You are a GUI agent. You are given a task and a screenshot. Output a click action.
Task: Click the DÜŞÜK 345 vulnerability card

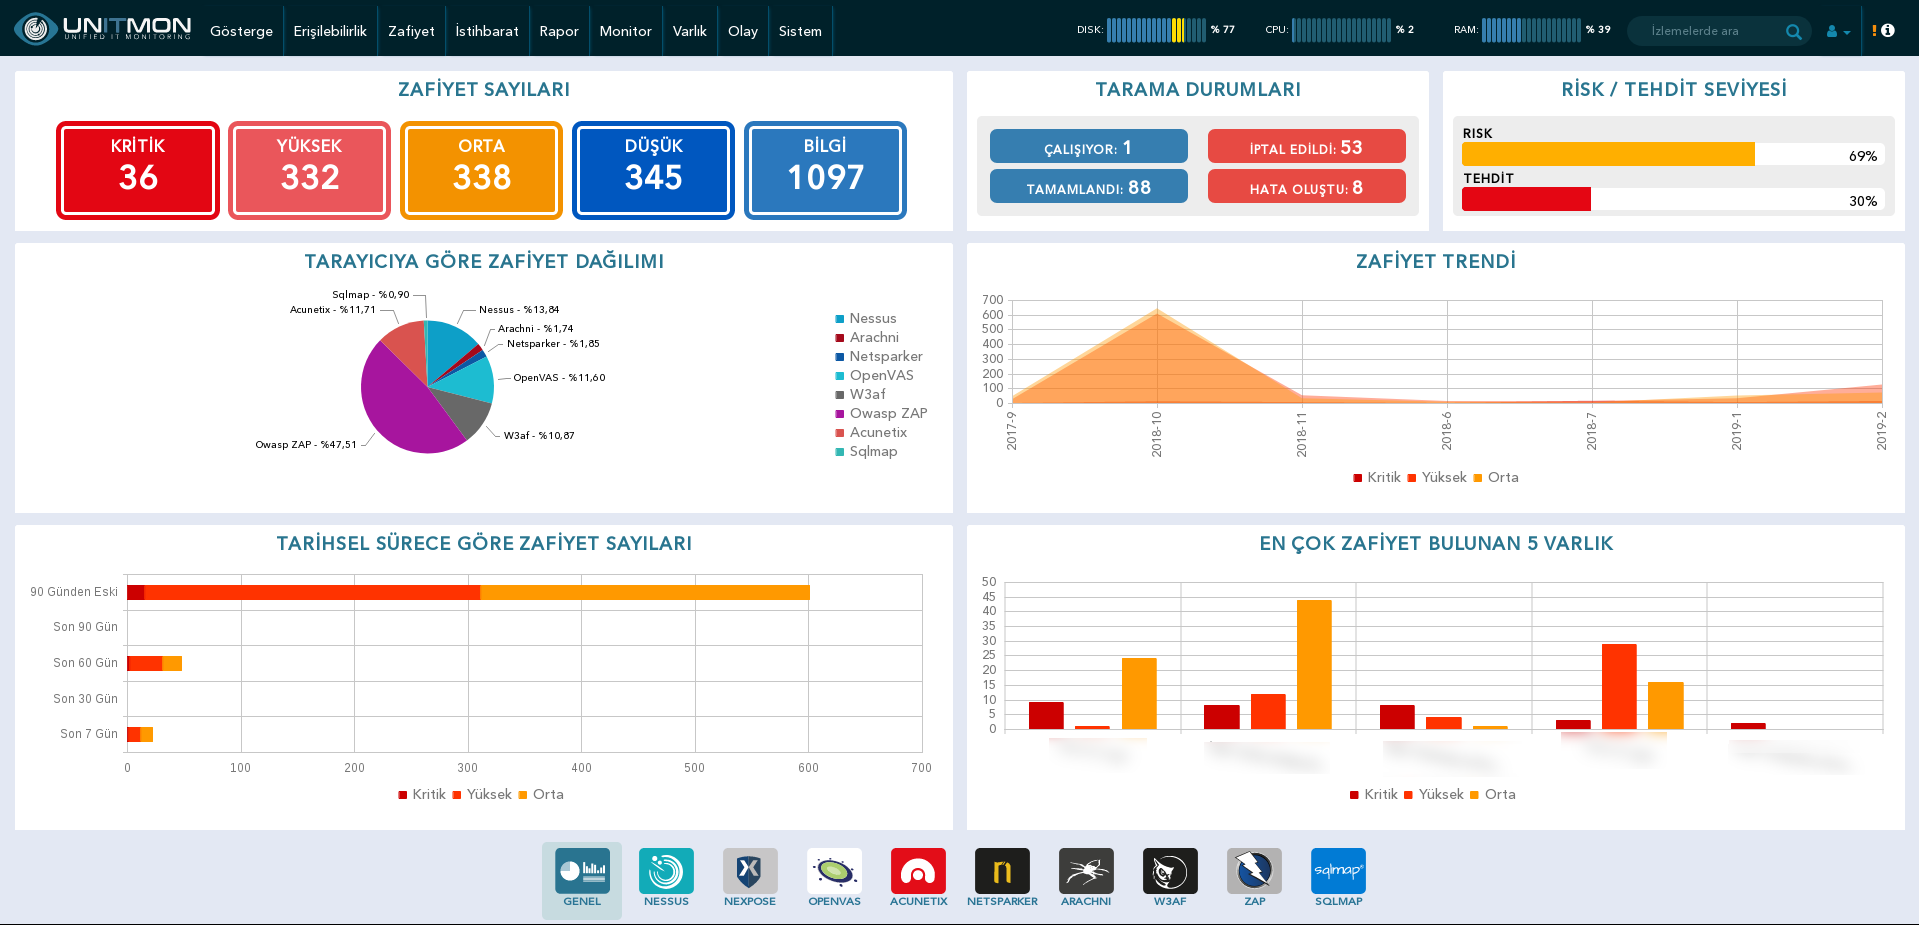(x=654, y=170)
